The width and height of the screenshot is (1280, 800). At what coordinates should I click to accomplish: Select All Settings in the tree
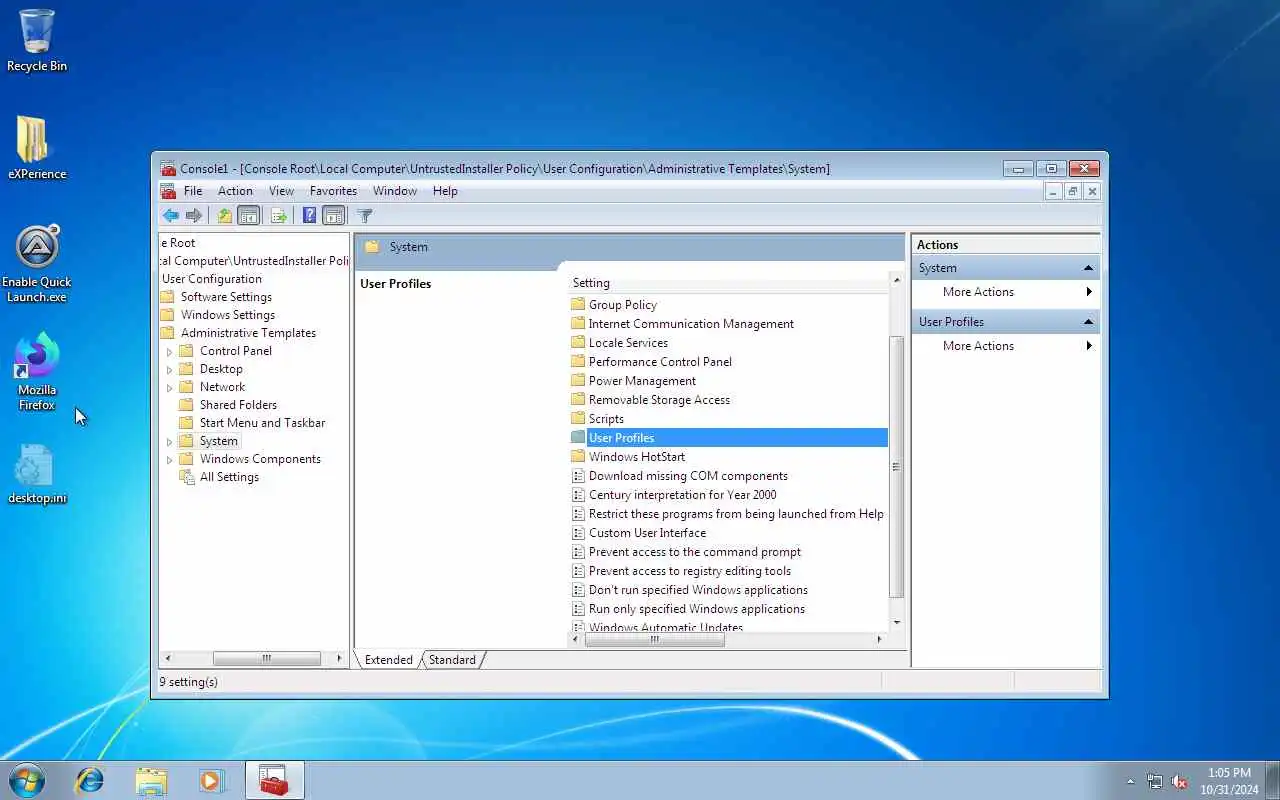[x=229, y=477]
